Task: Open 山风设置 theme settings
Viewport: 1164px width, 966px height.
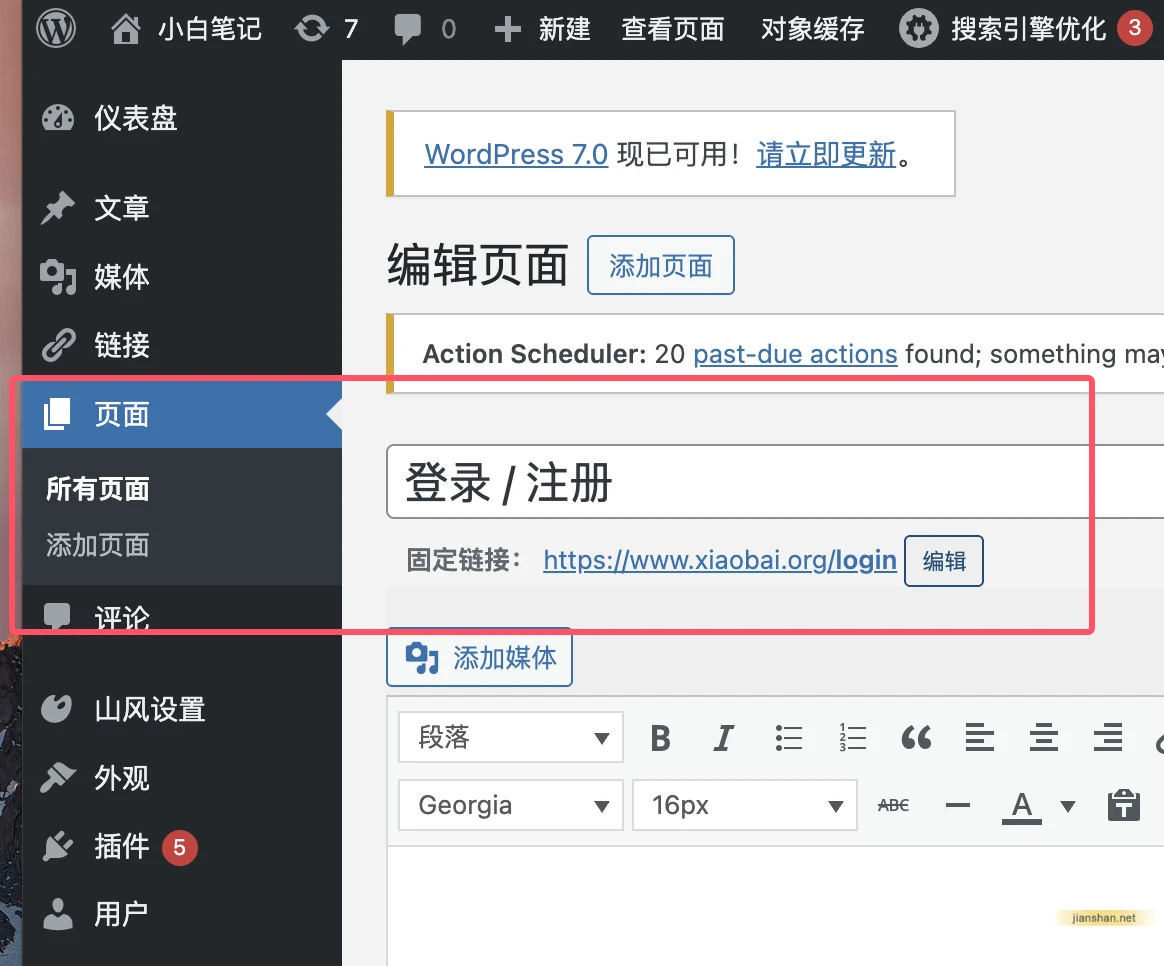Action: click(150, 709)
